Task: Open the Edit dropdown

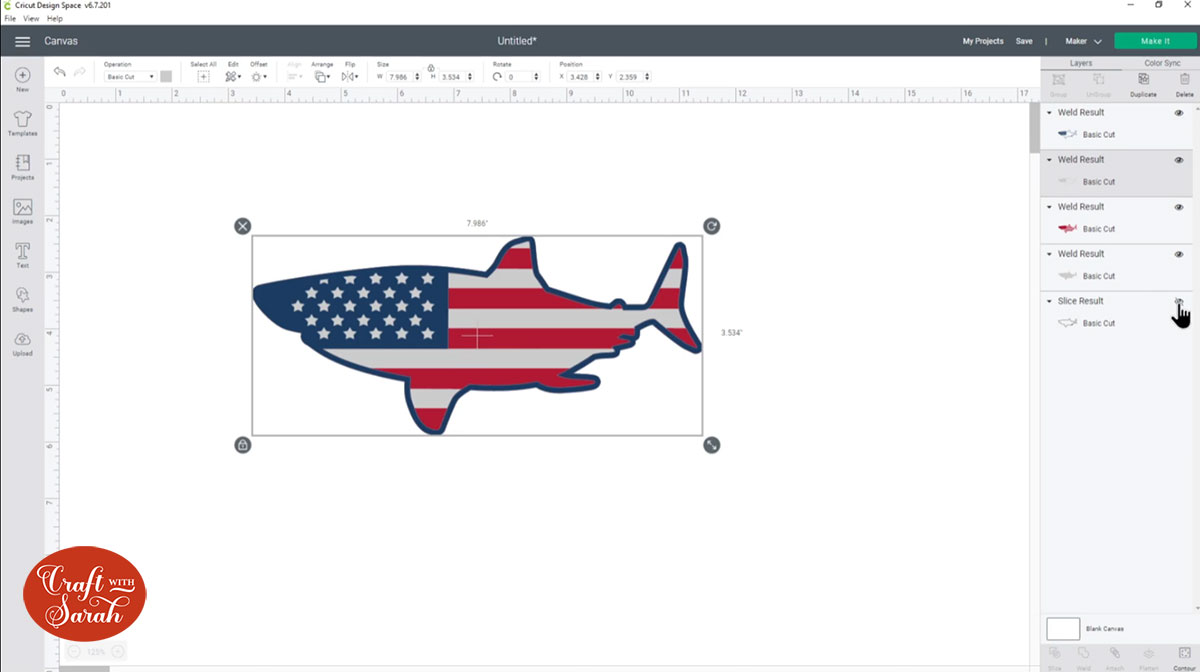Action: pos(232,76)
